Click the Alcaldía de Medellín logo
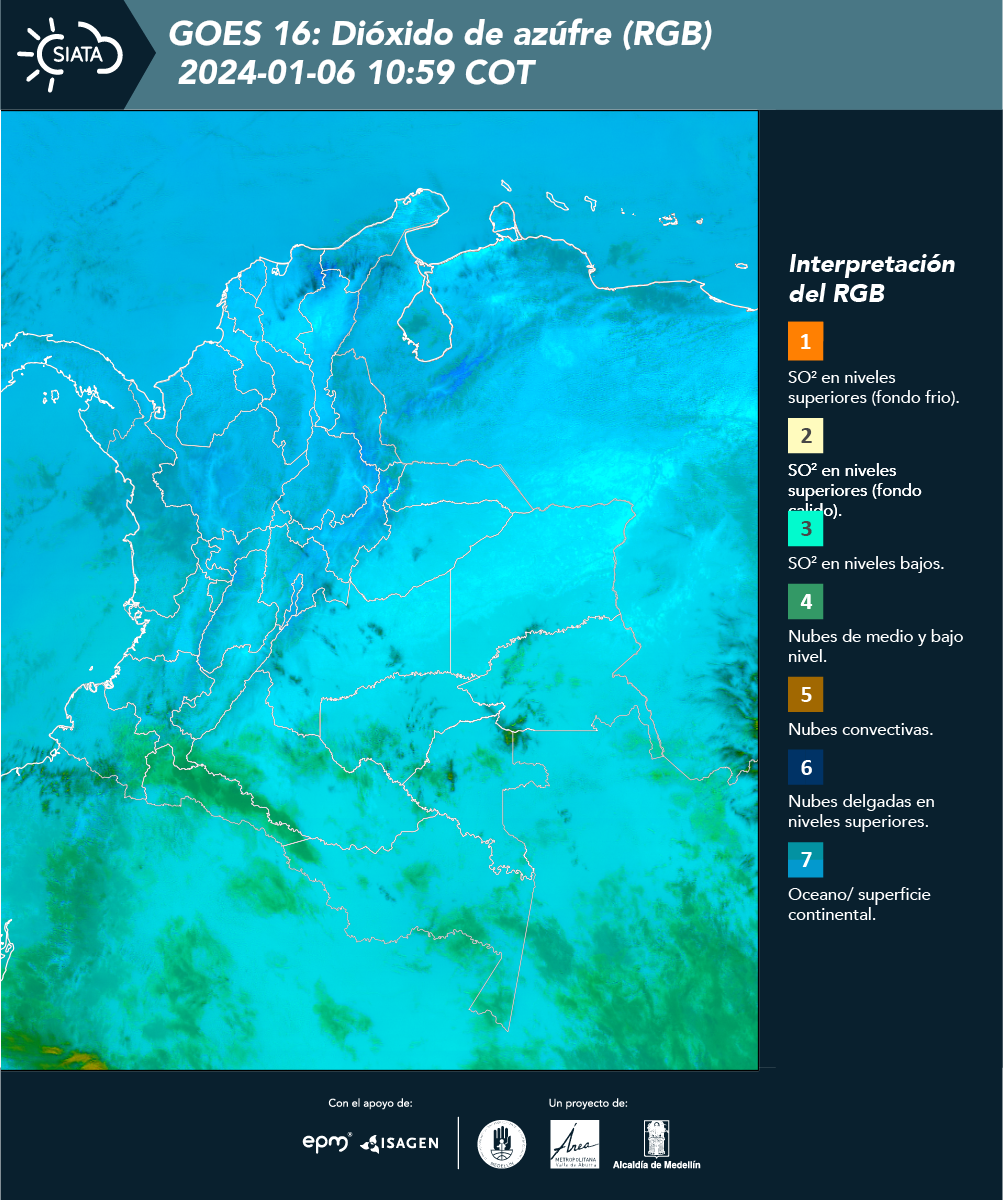 [x=656, y=1144]
